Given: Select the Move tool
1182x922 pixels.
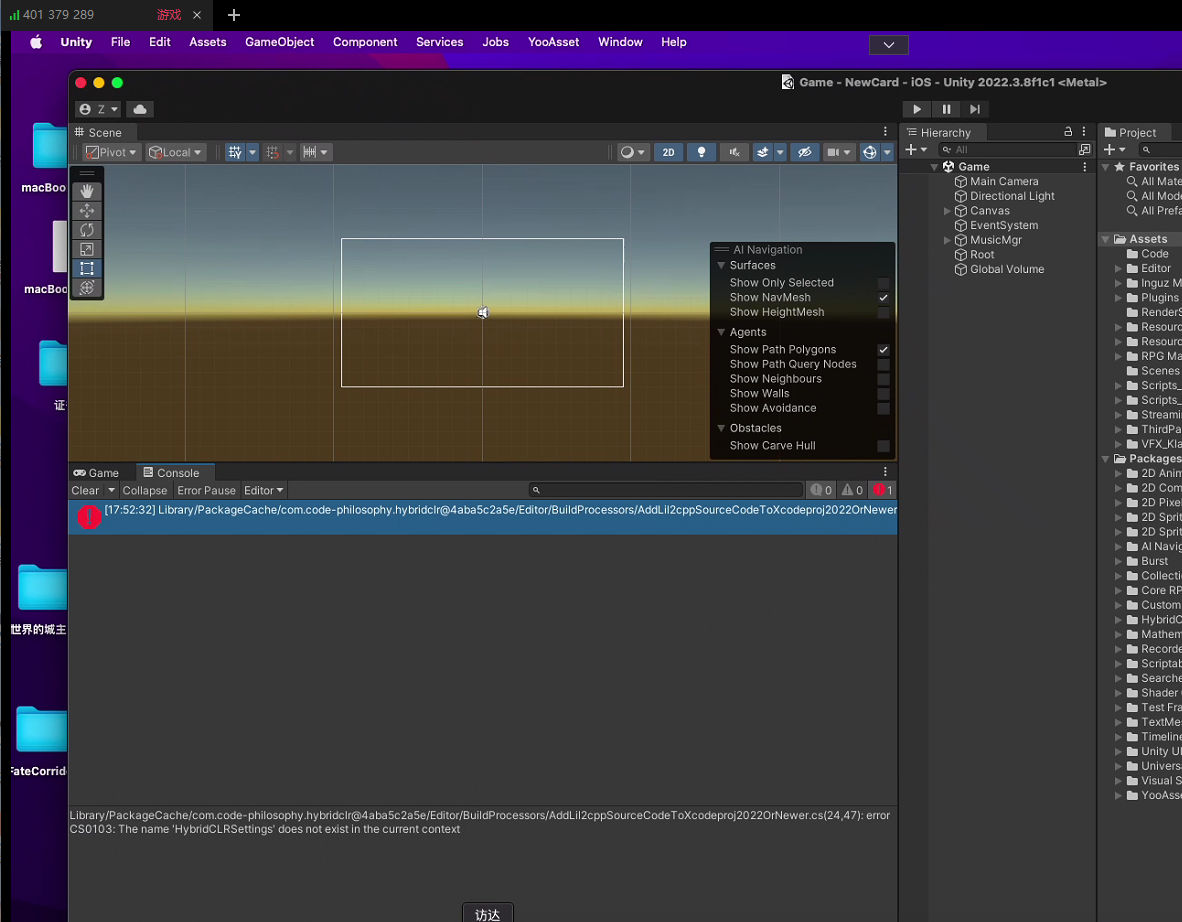Looking at the screenshot, I should click(x=87, y=211).
